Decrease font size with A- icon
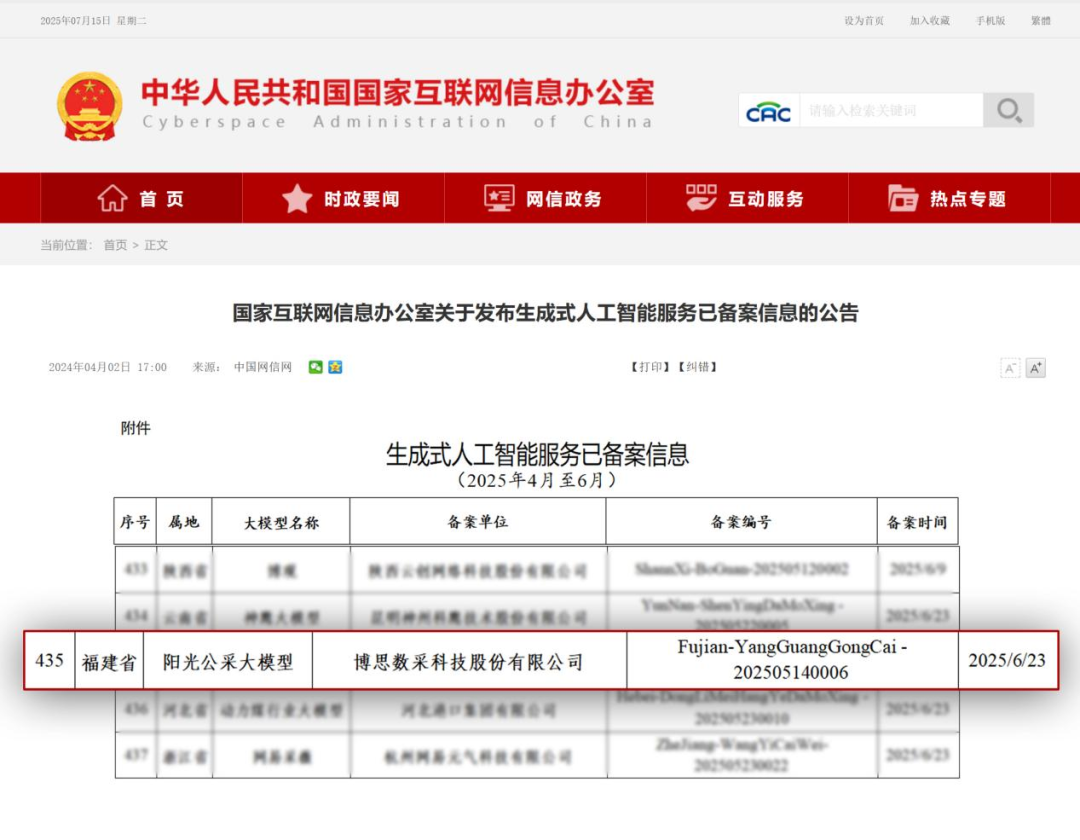This screenshot has width=1080, height=840. (1010, 368)
